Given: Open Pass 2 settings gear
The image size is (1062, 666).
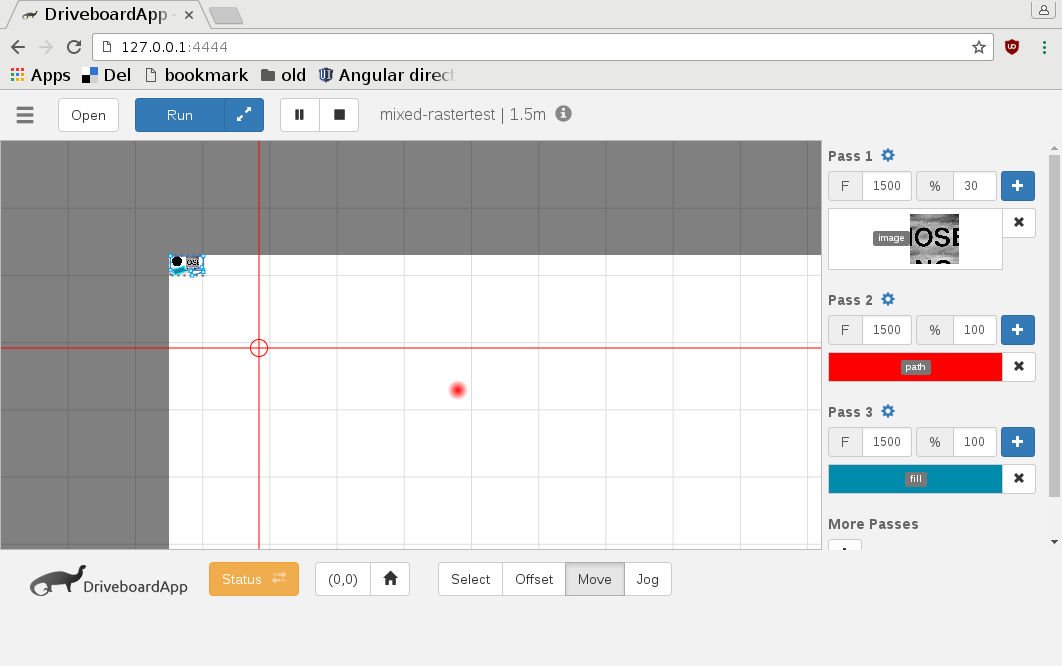Looking at the screenshot, I should point(887,300).
